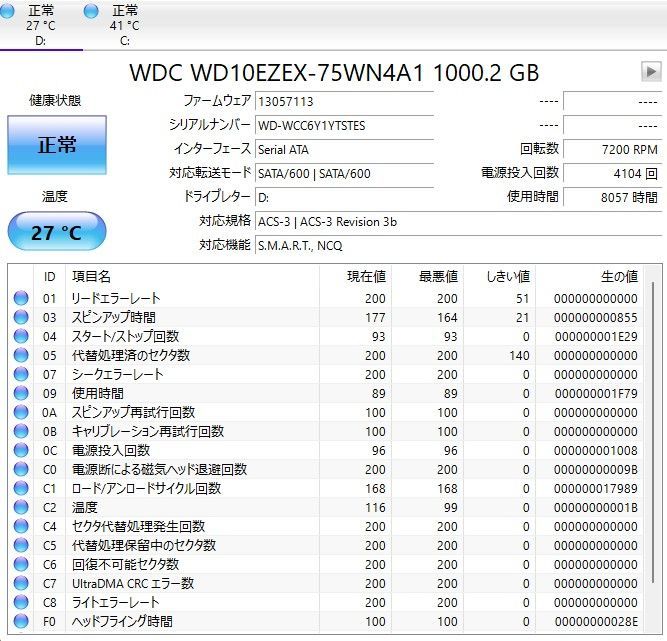Click the 項目名 column header
This screenshot has width=667, height=641.
click(192, 277)
